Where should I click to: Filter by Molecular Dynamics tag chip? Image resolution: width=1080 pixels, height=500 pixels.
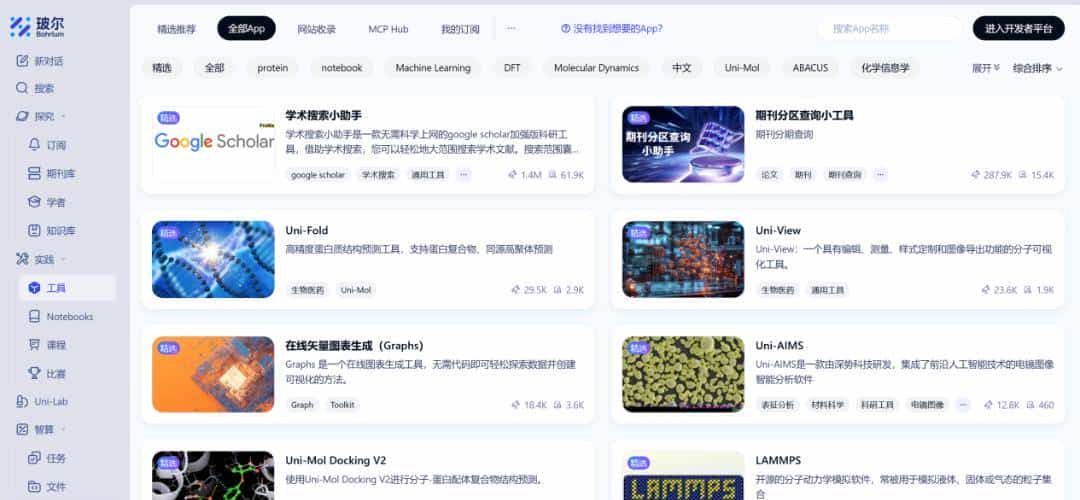coord(596,68)
